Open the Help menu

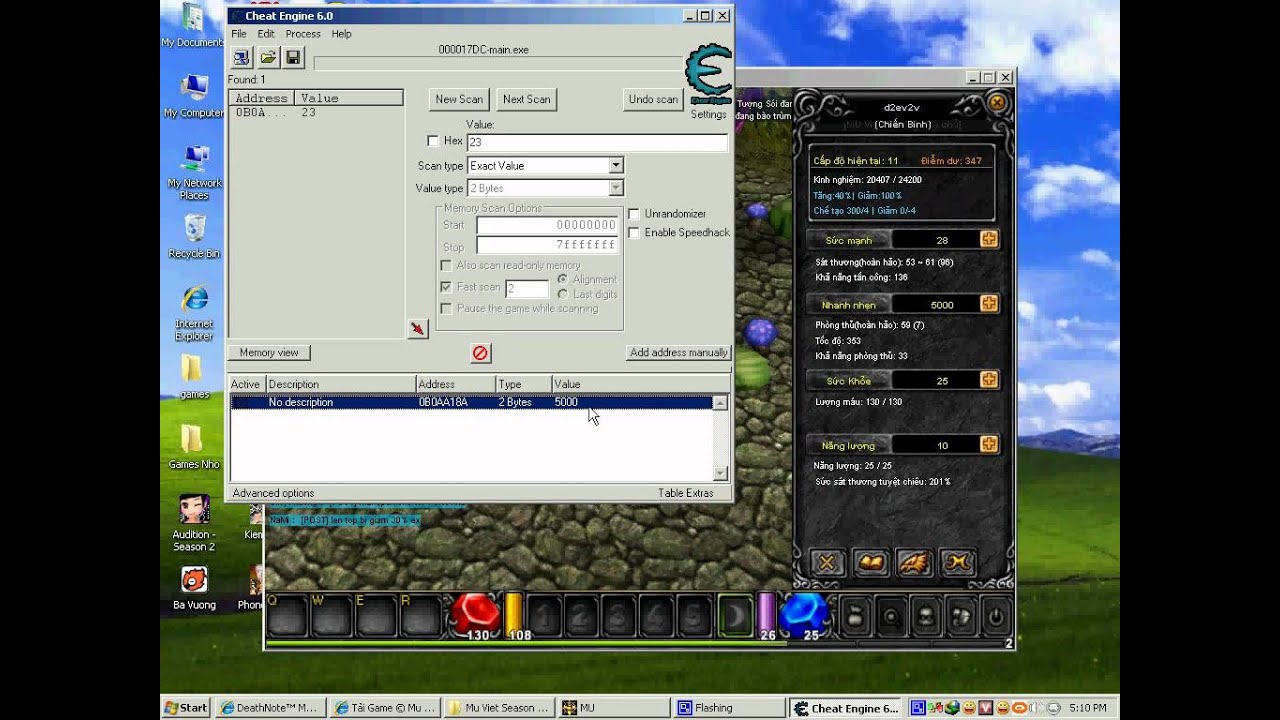click(x=341, y=34)
